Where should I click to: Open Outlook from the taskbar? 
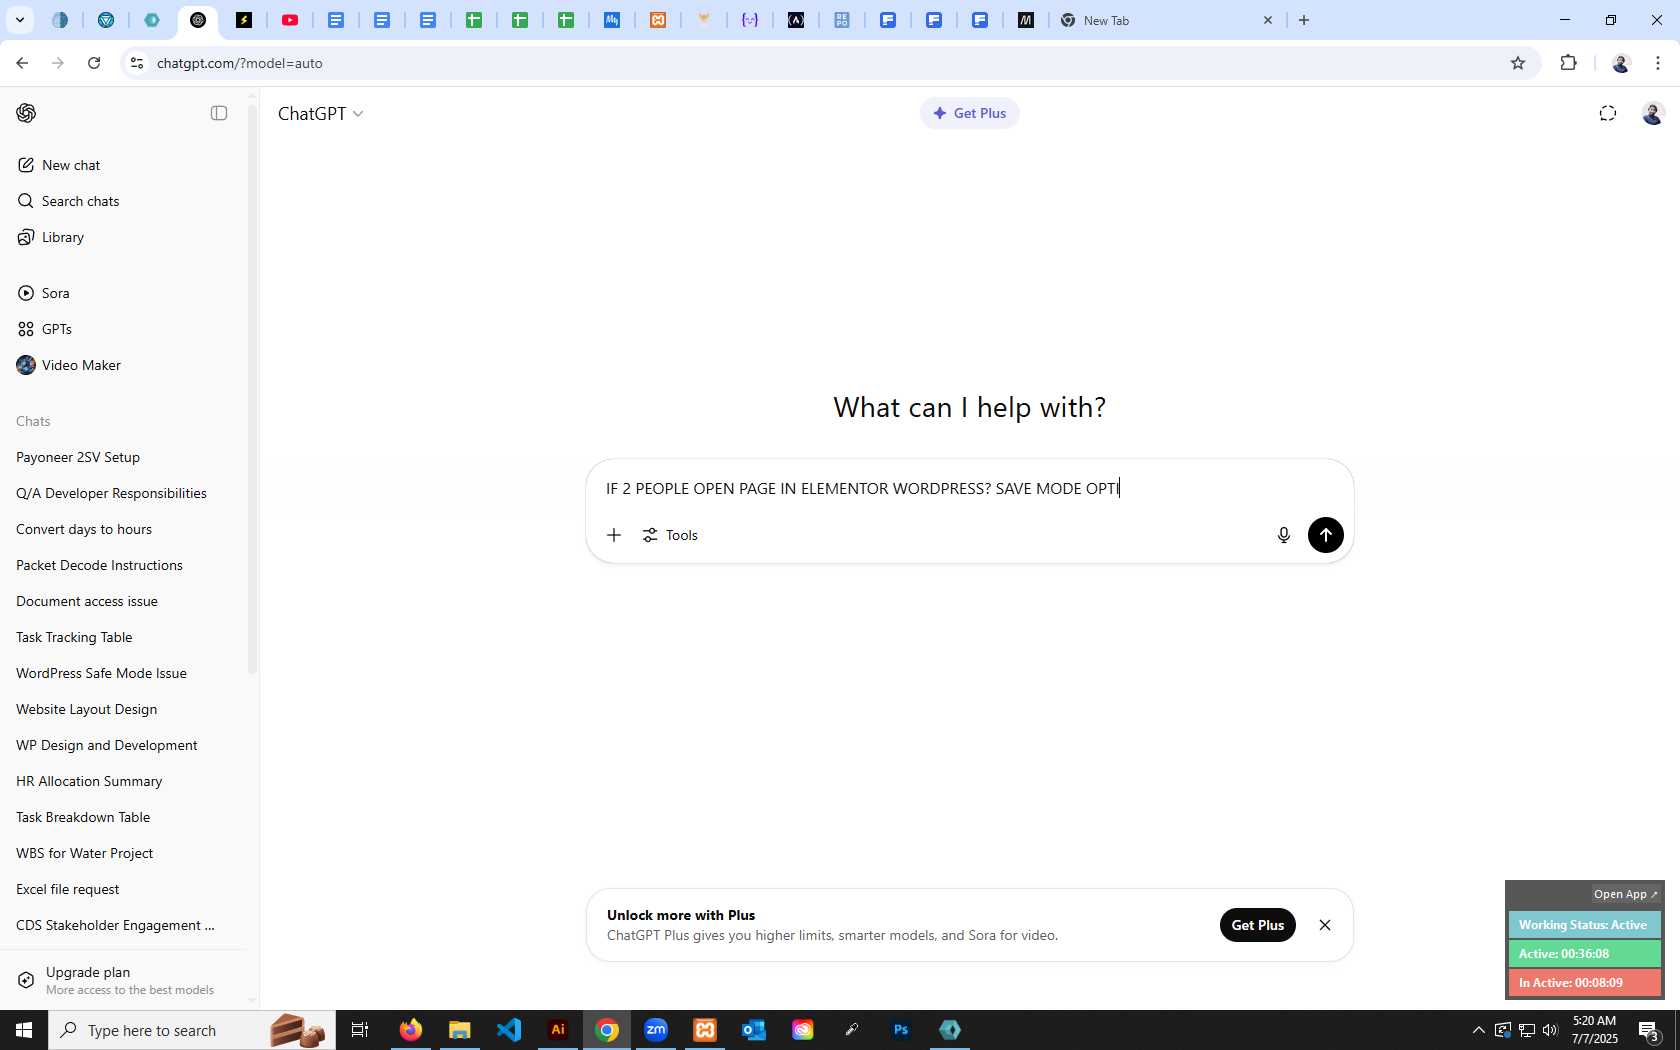[754, 1030]
